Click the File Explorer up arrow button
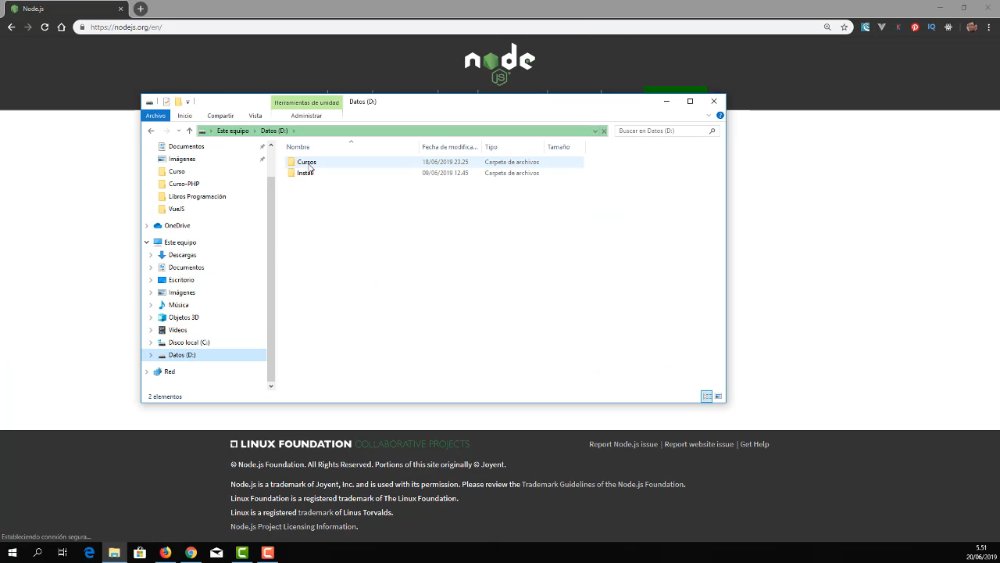 (x=189, y=131)
